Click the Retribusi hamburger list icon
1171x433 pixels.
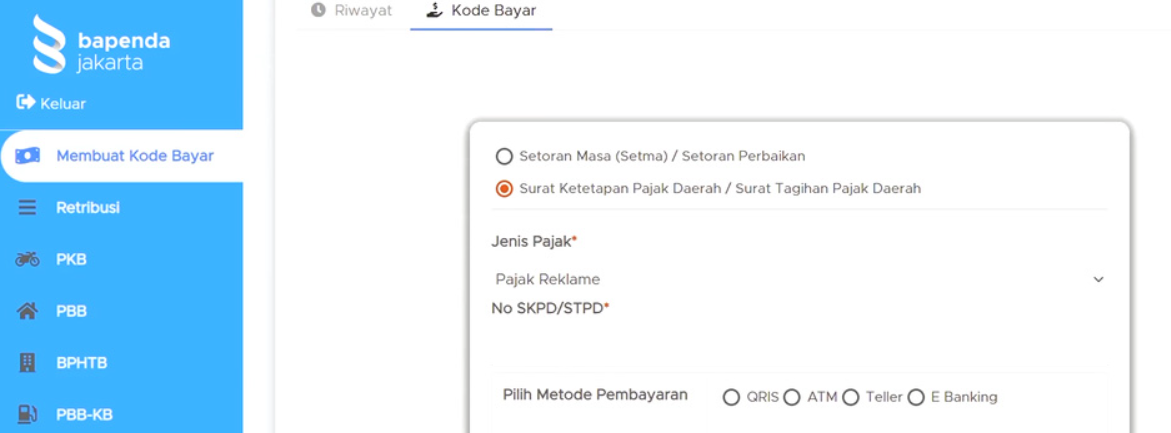pos(28,208)
